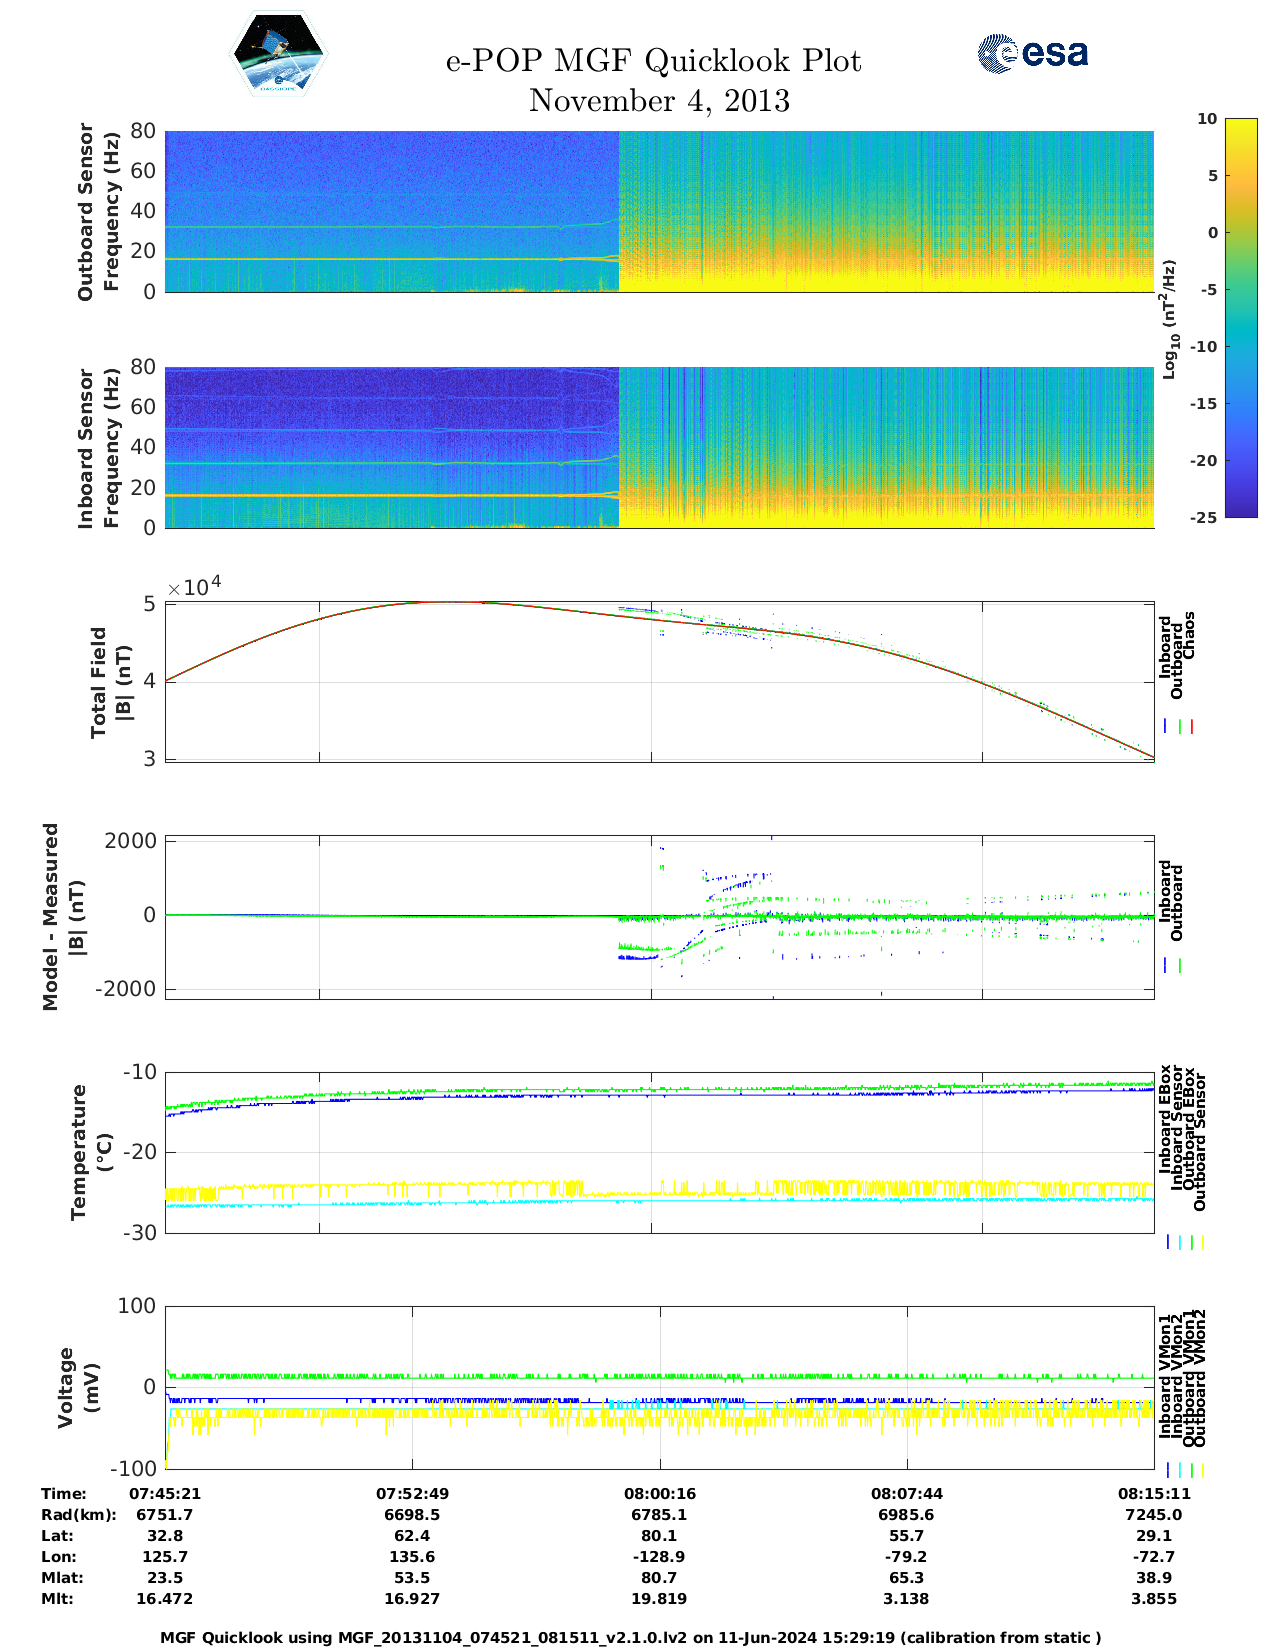1275x1650 pixels.
Task: Click the November 4, 2013 date text
Action: click(x=659, y=101)
